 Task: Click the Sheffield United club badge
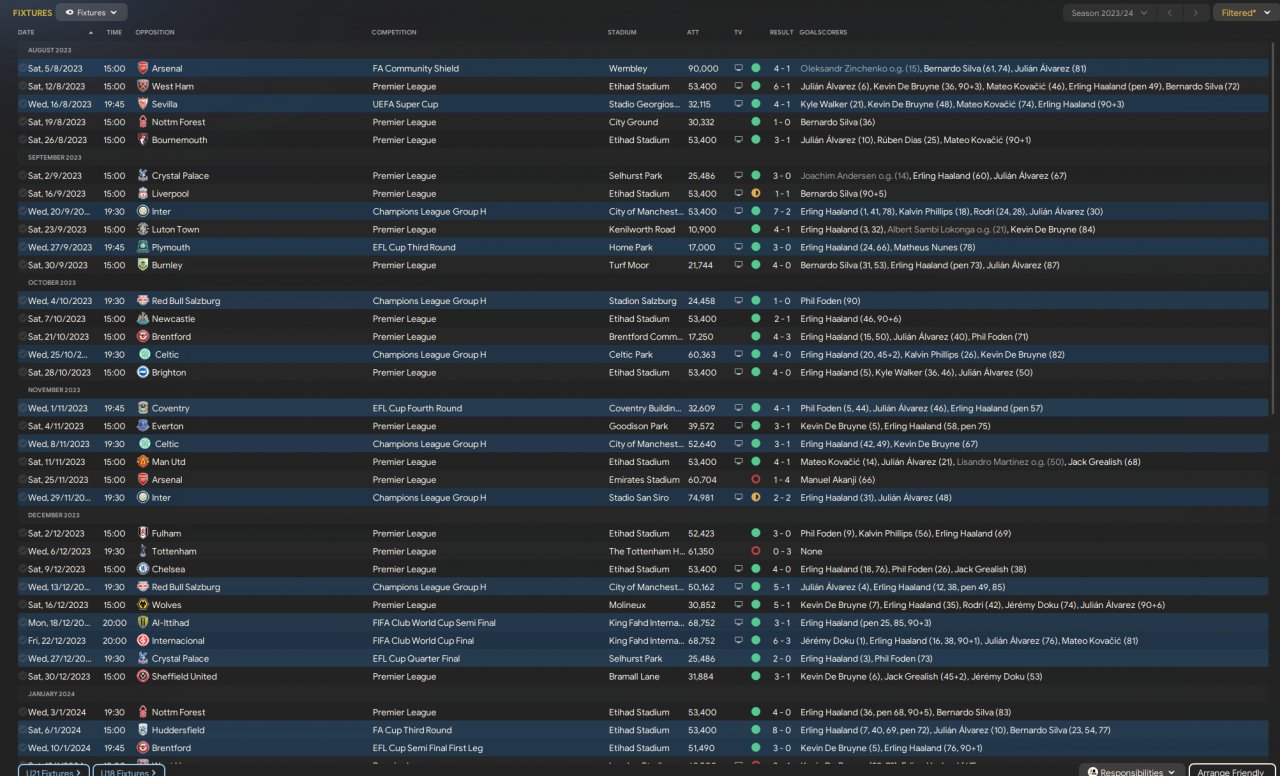(x=142, y=677)
